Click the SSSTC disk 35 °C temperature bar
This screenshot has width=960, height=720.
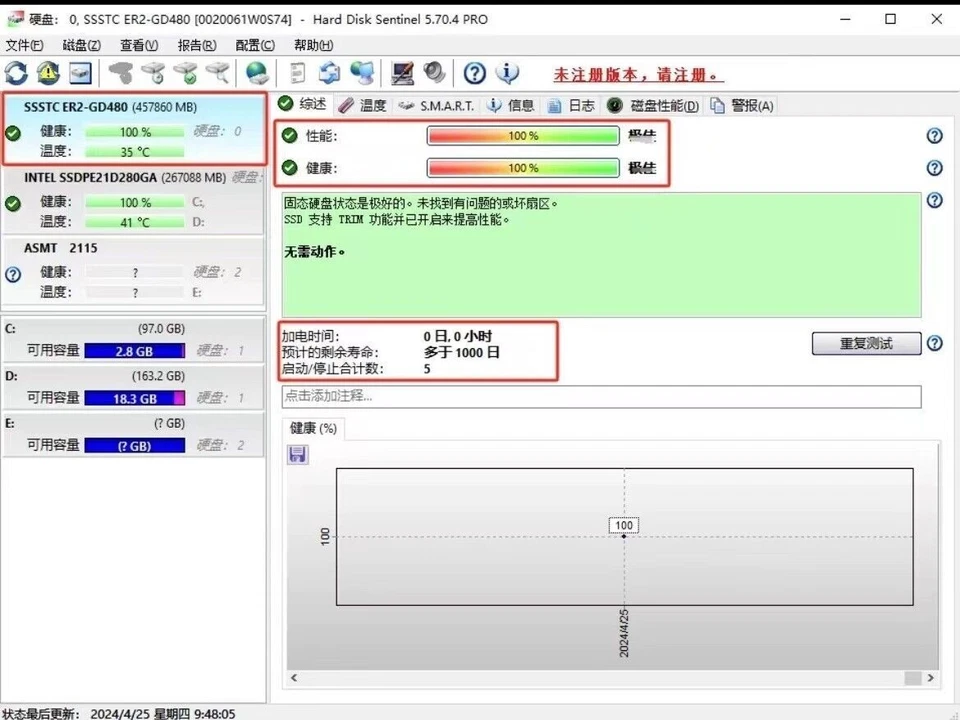point(135,151)
